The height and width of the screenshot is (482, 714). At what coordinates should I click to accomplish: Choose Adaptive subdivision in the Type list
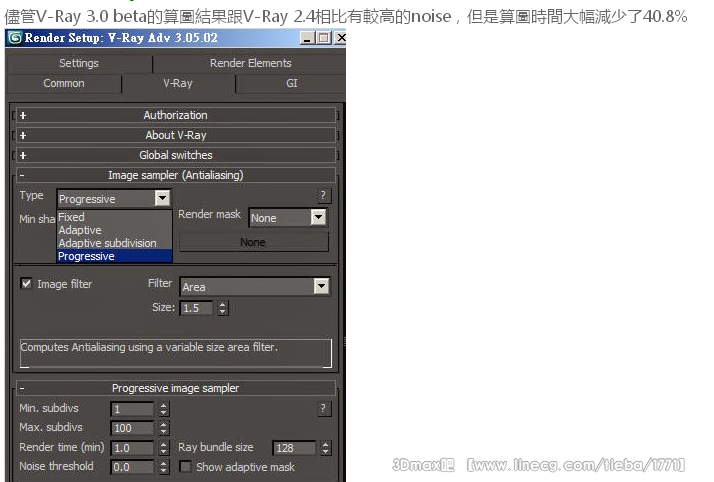(x=114, y=244)
